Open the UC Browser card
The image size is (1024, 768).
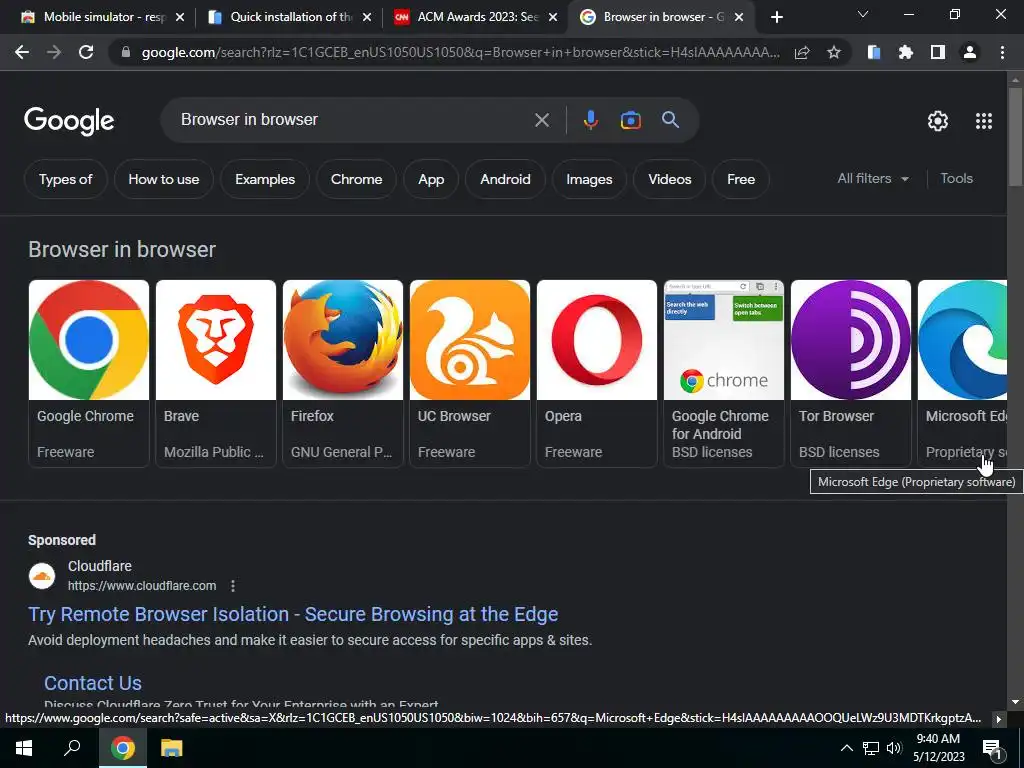470,374
